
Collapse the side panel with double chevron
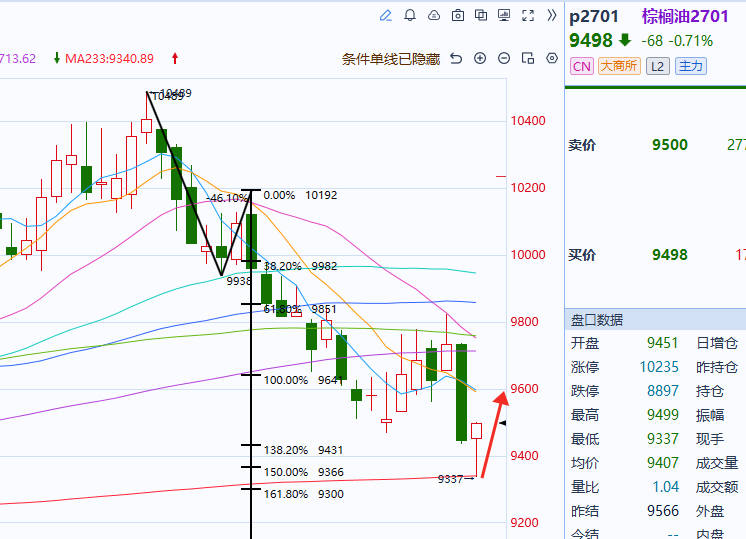[x=551, y=16]
